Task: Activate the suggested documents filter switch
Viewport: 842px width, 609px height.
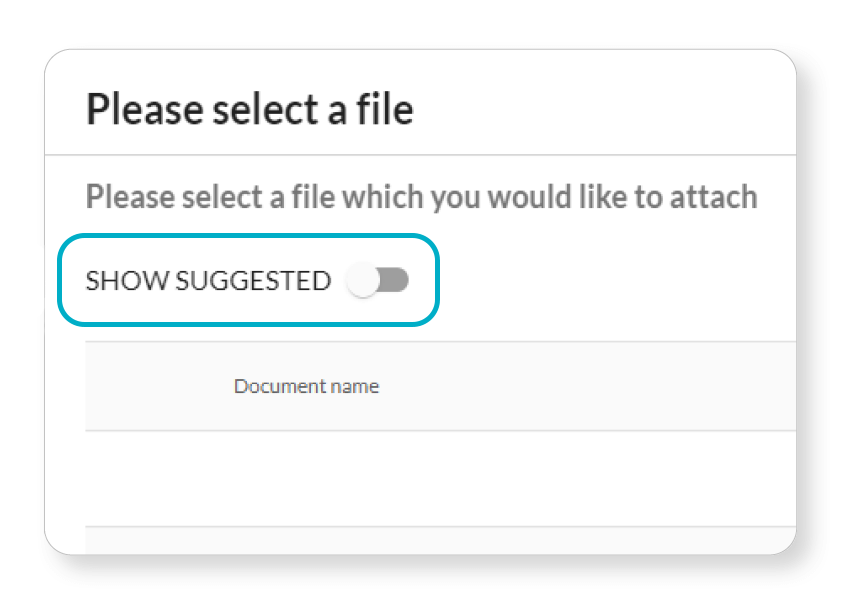Action: [x=378, y=281]
